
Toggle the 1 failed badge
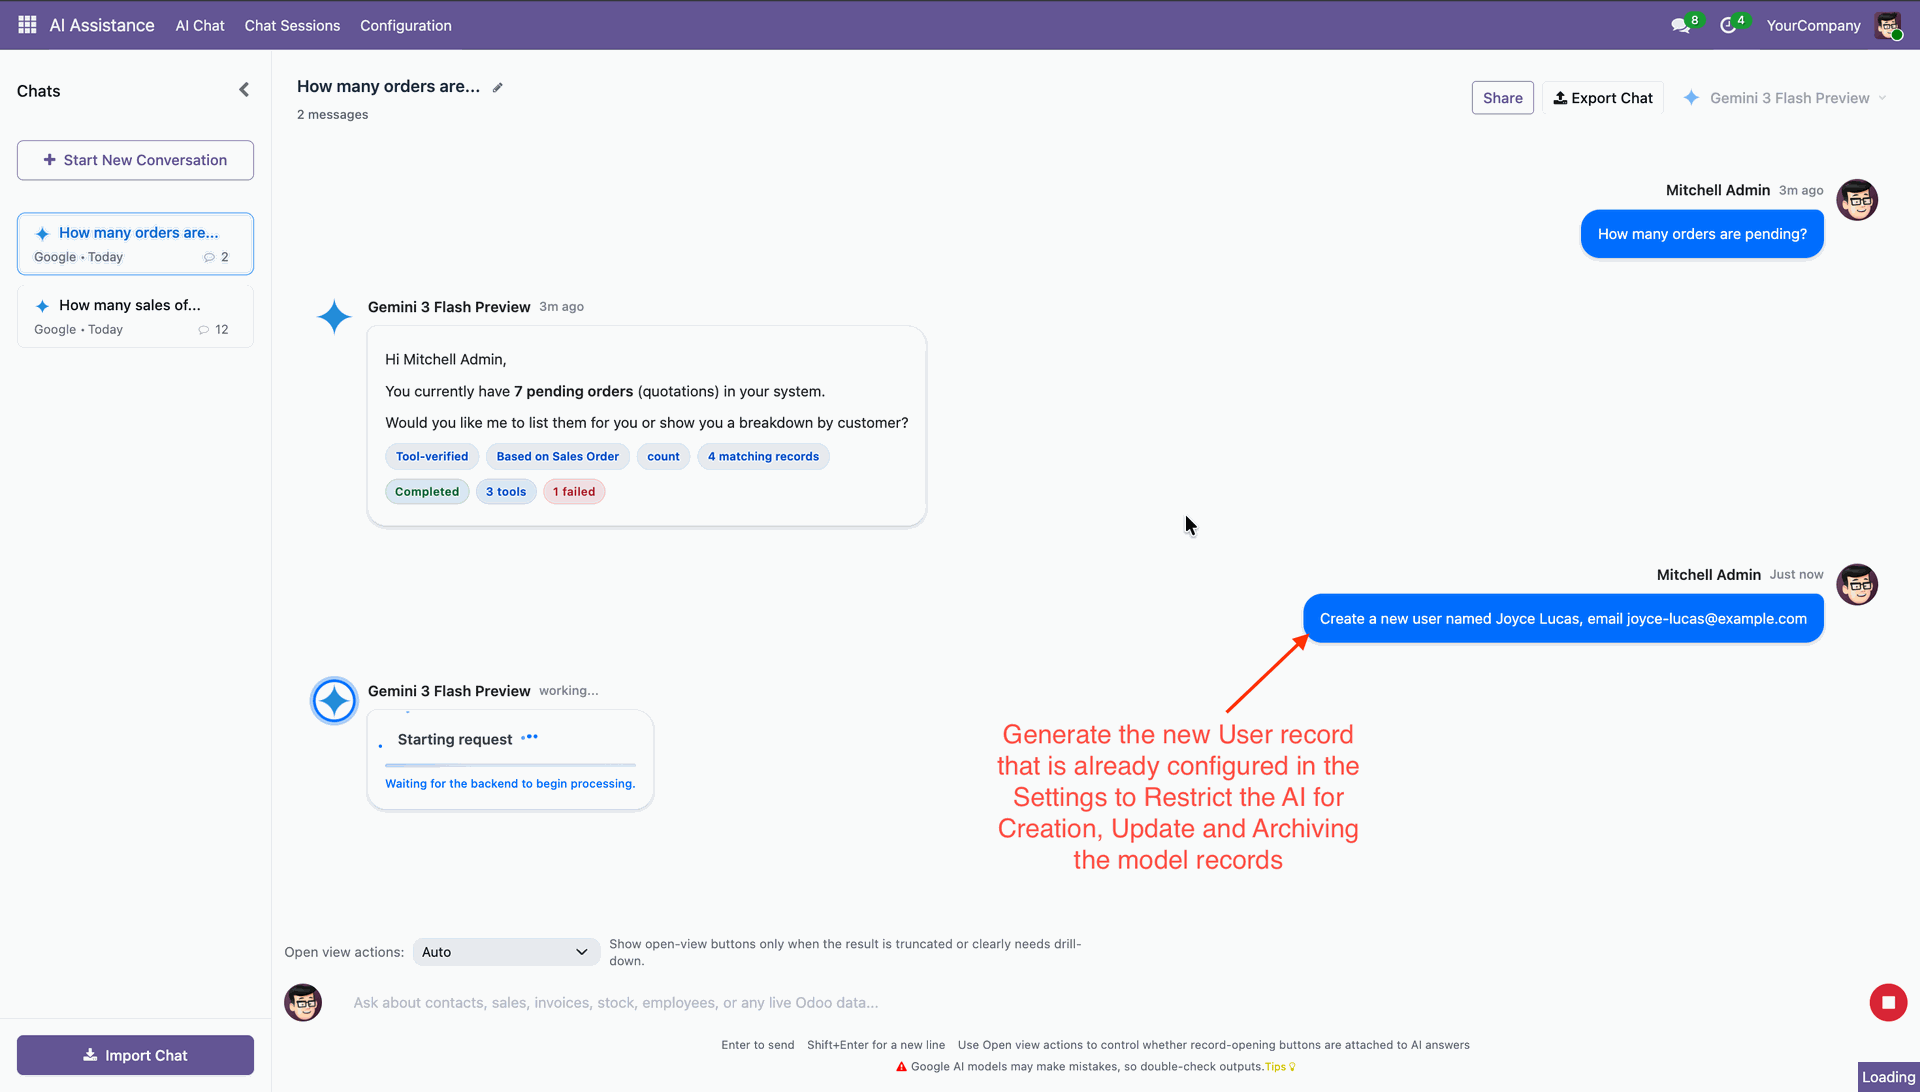coord(574,492)
